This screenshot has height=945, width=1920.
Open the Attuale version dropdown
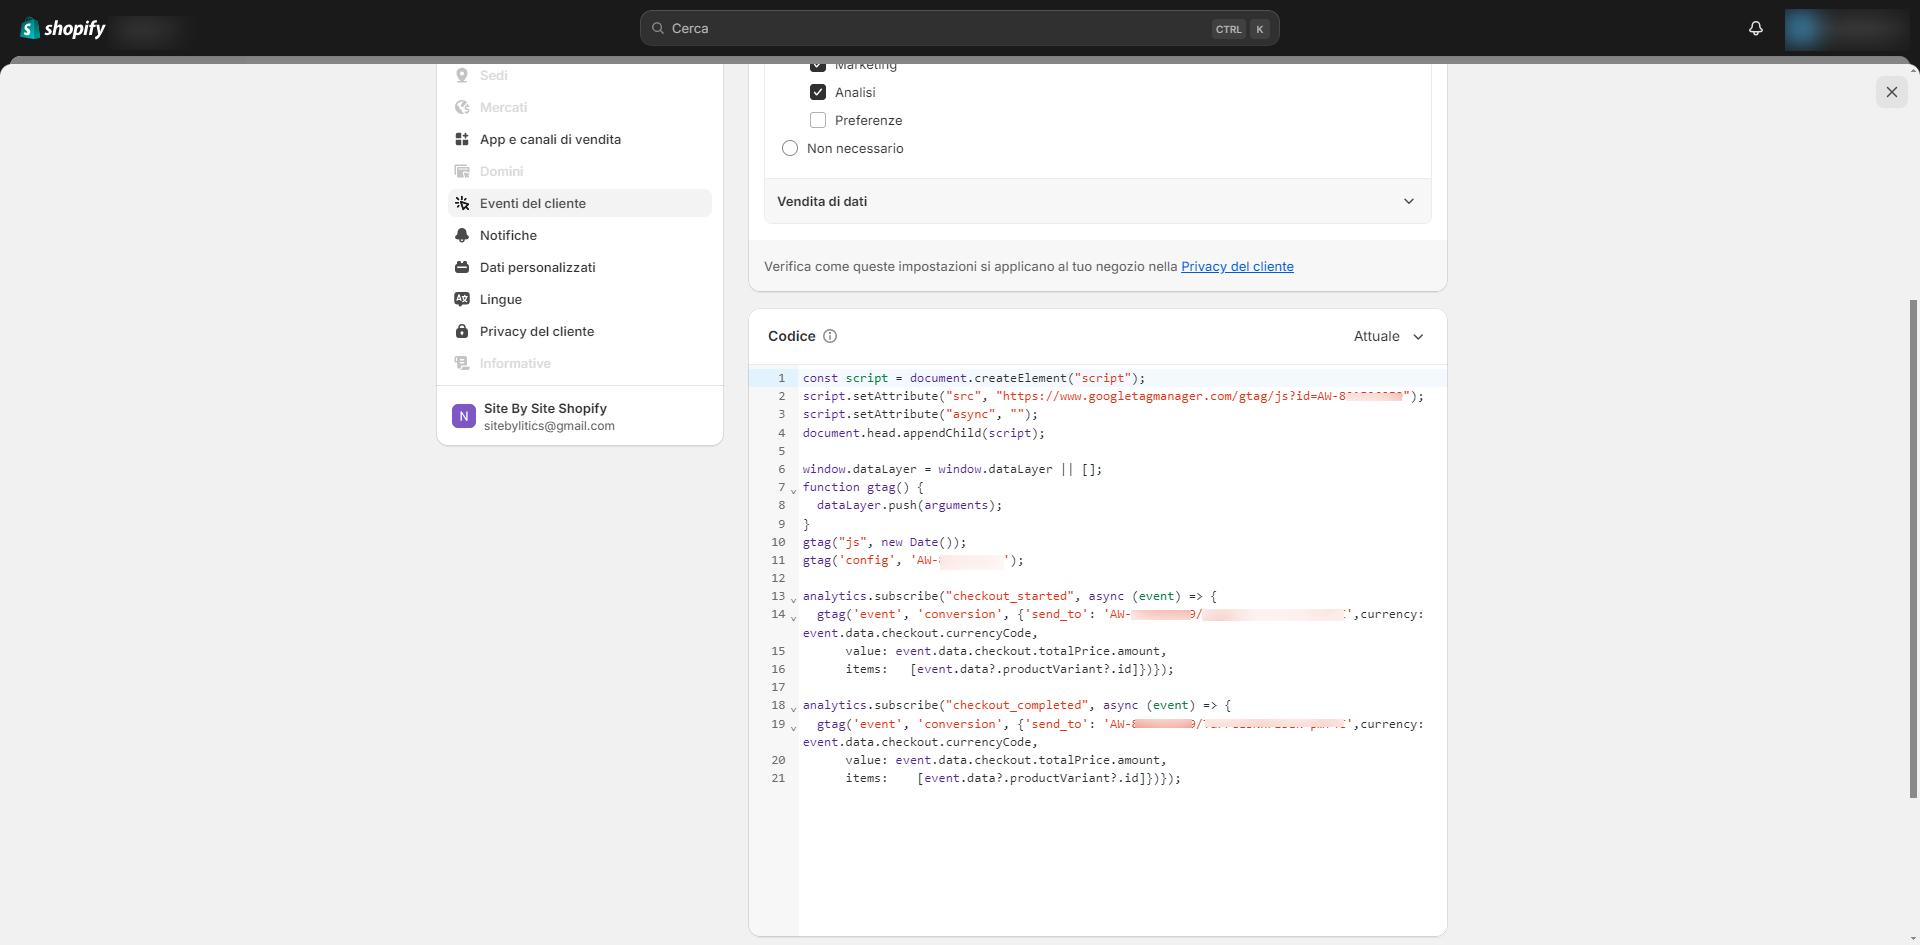[x=1388, y=336]
